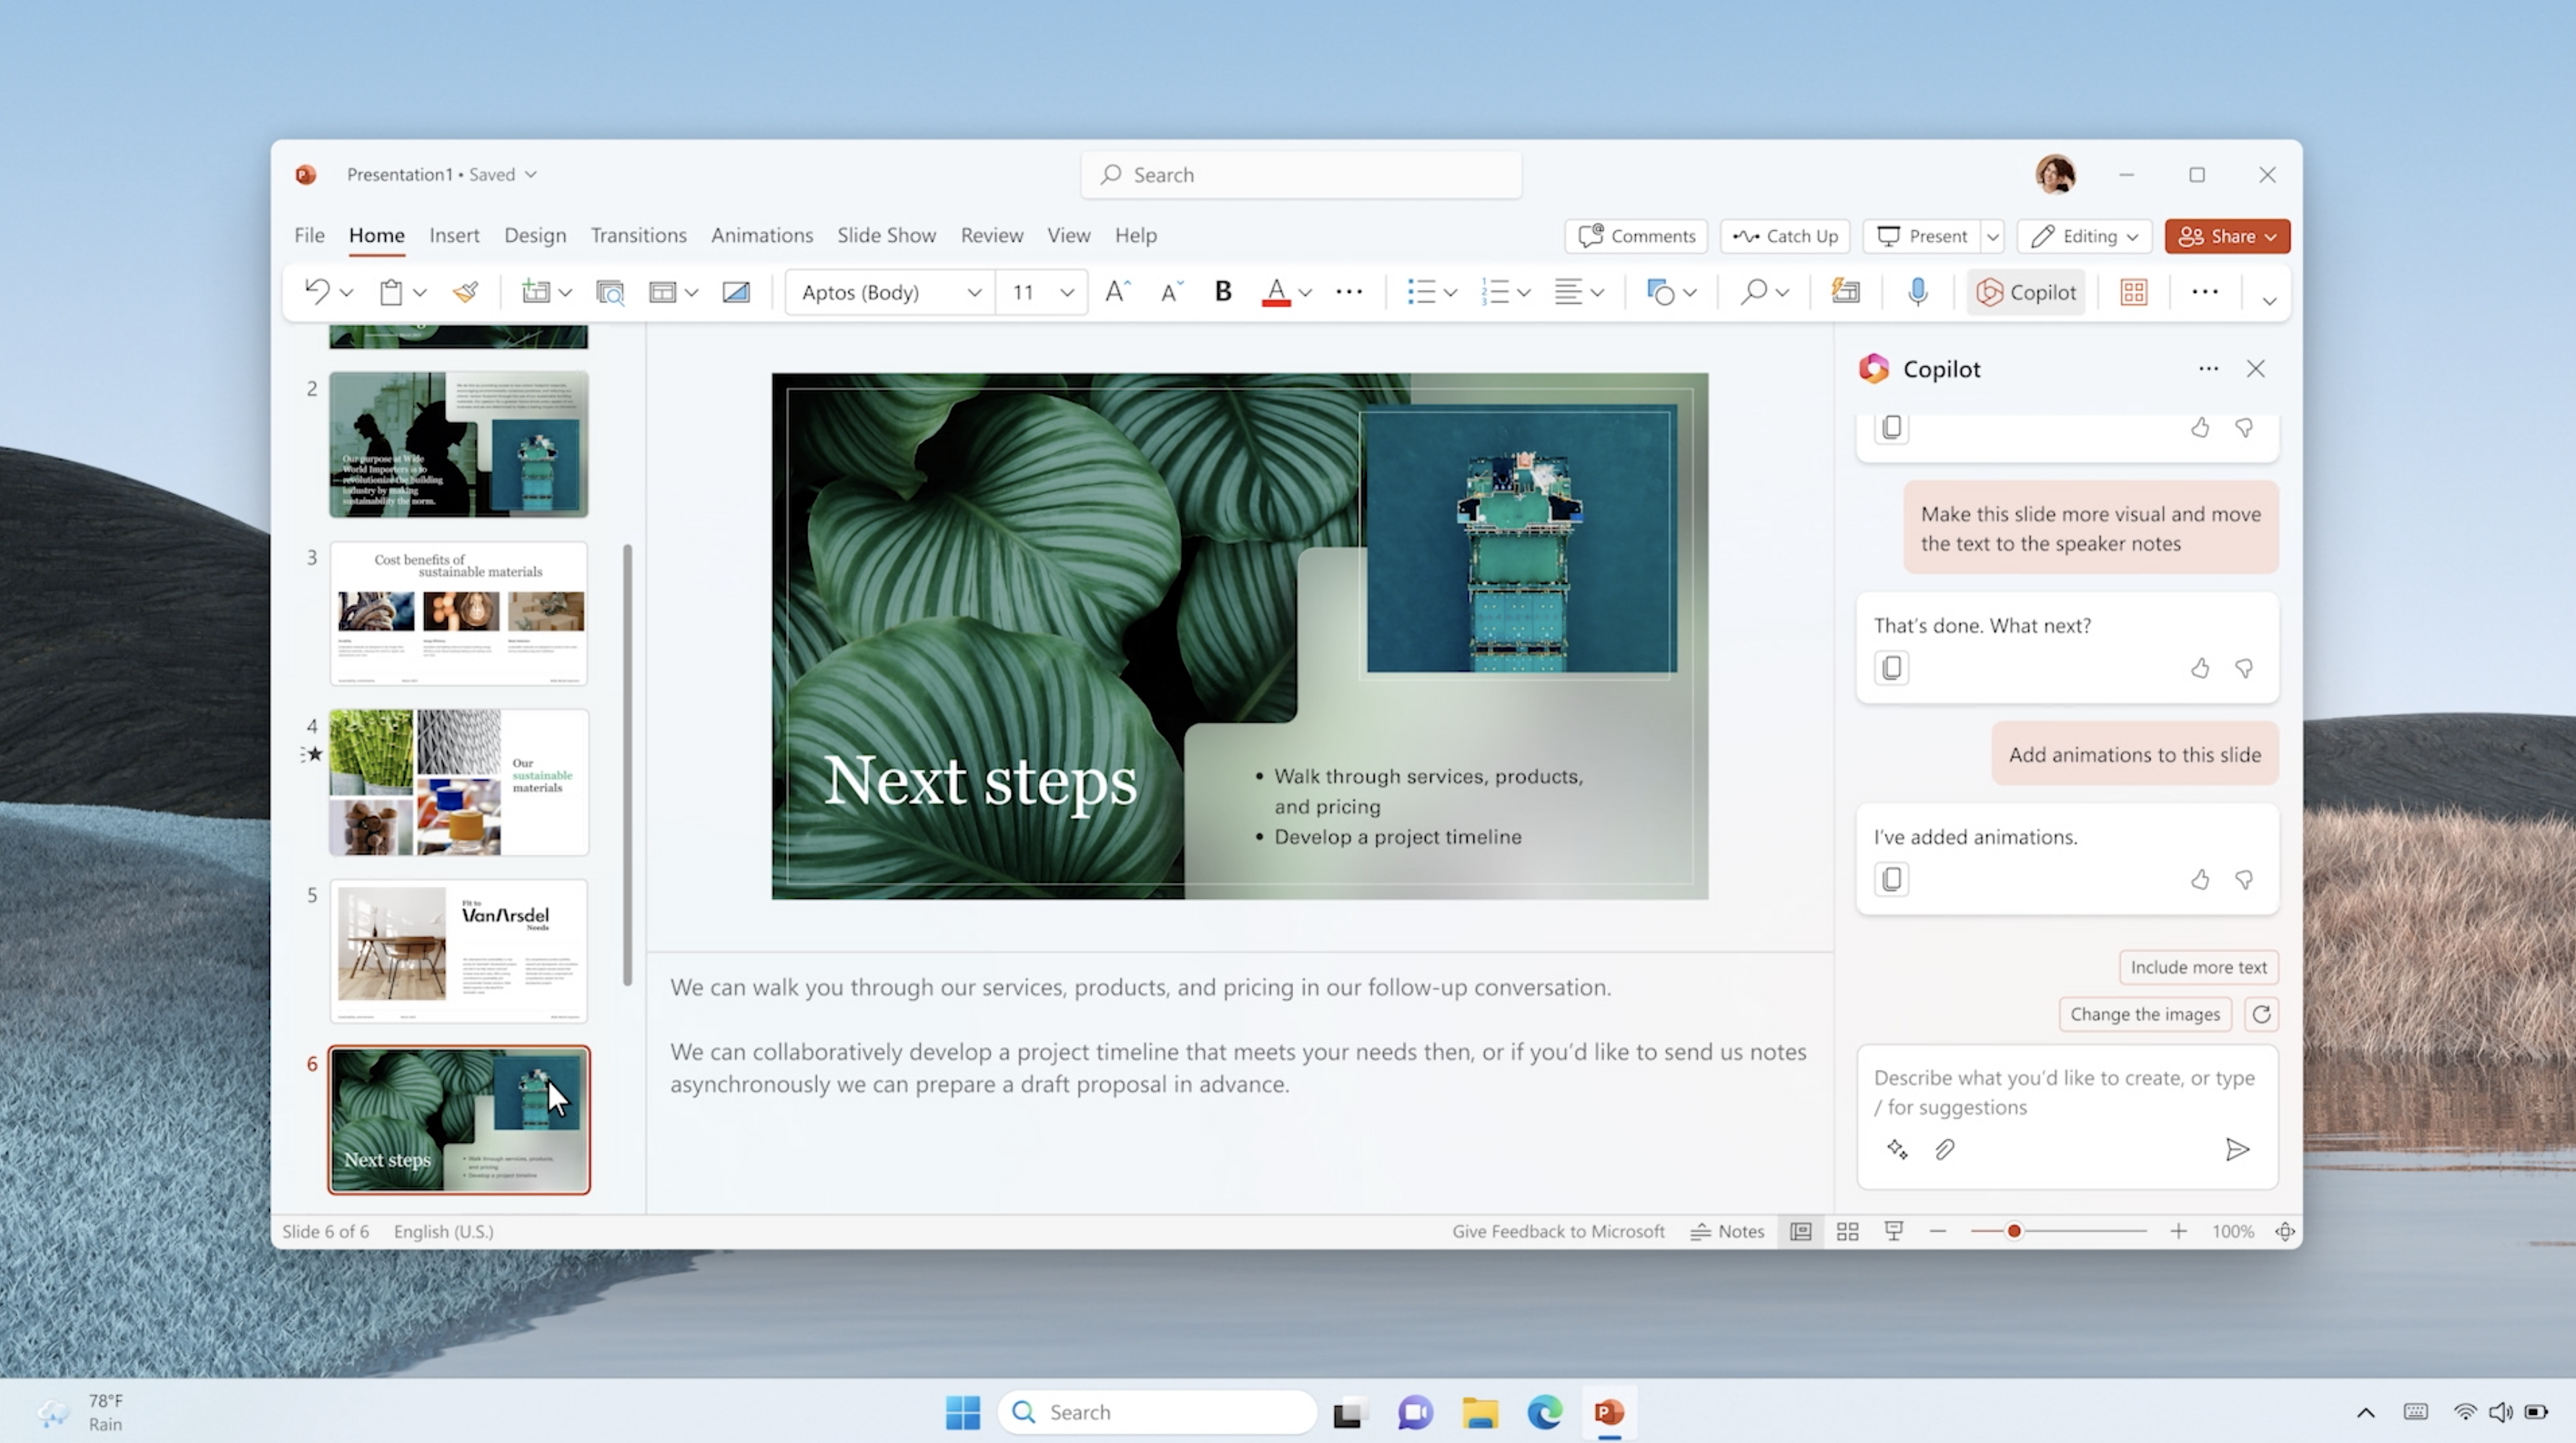Image resolution: width=2576 pixels, height=1443 pixels.
Task: Click the paperclip attach icon in Copilot
Action: (x=1944, y=1150)
